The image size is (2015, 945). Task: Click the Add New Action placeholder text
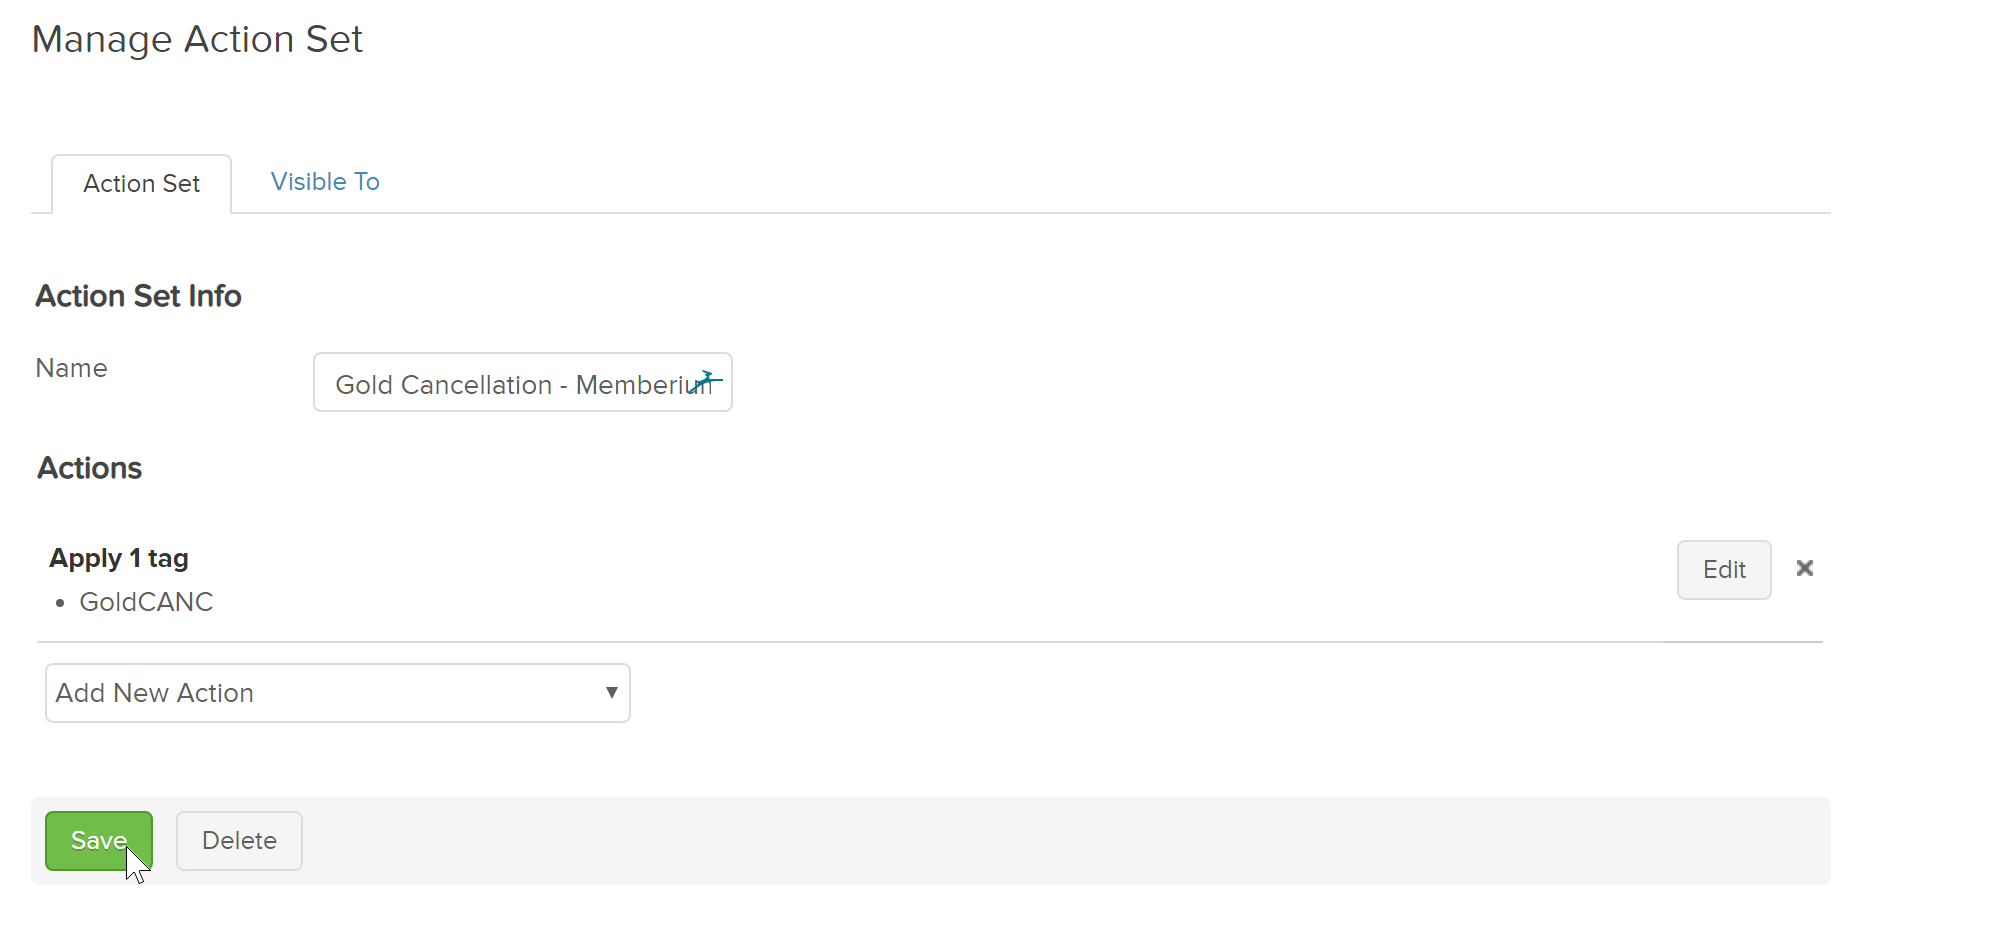coord(155,693)
